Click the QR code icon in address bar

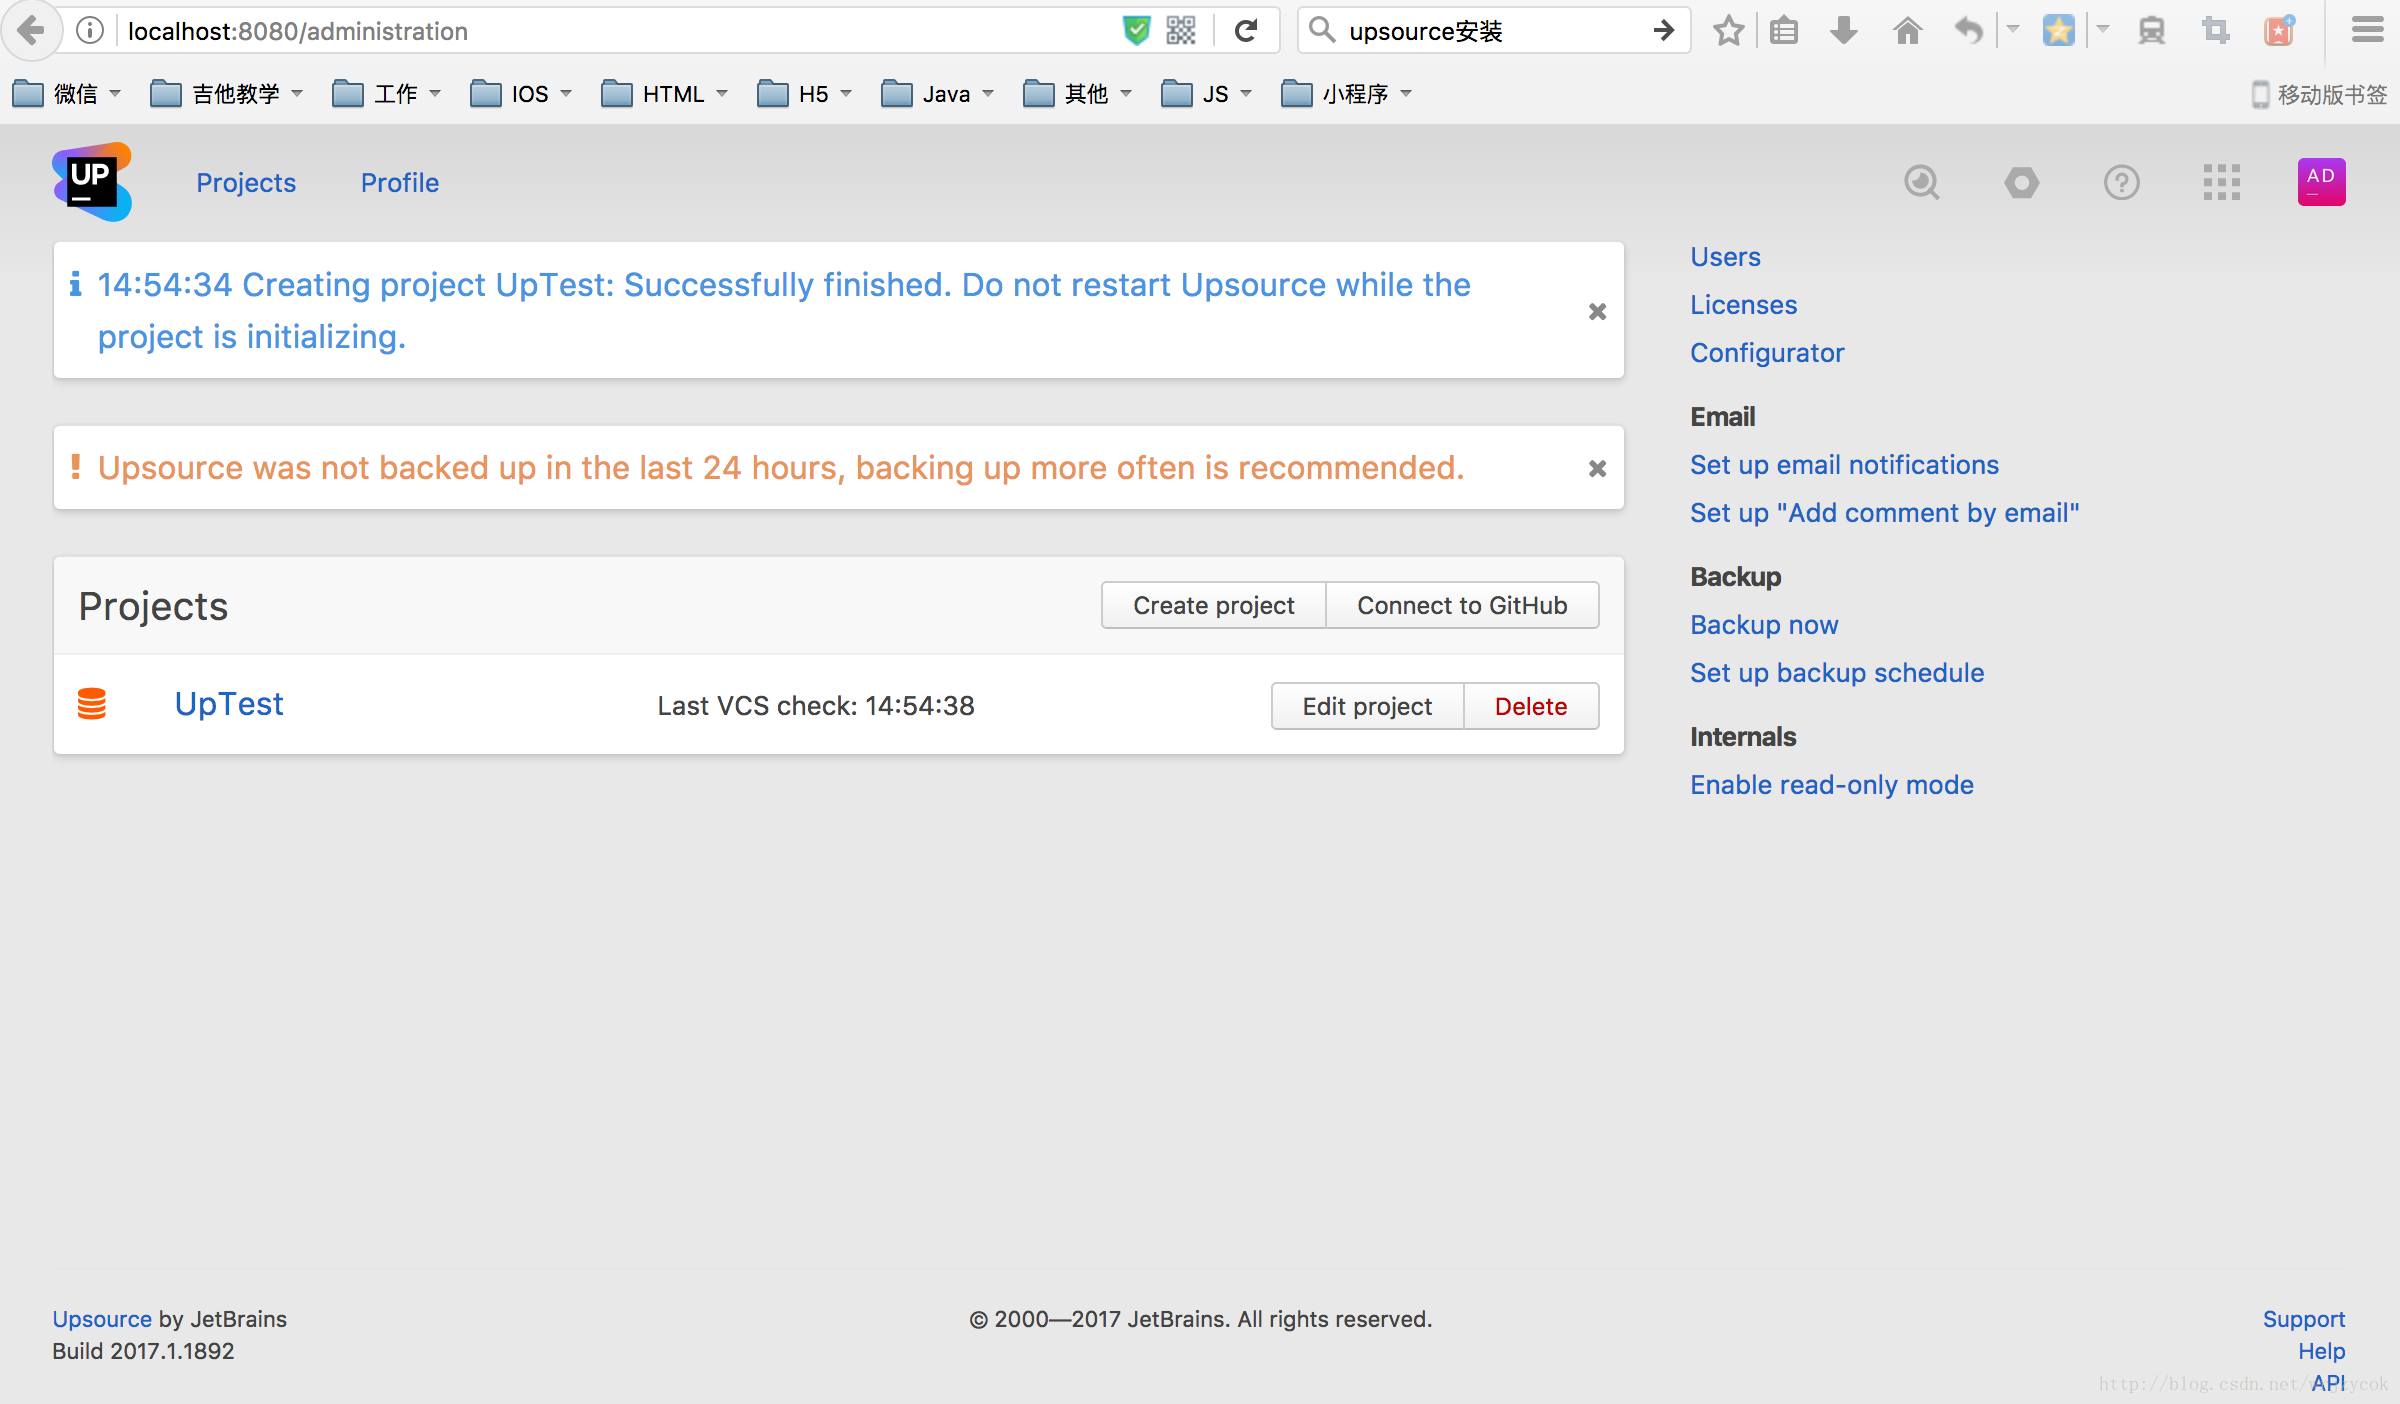(x=1181, y=31)
